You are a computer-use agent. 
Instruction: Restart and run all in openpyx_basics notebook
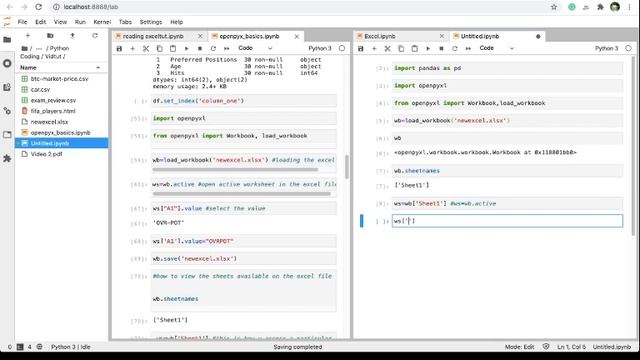click(227, 49)
